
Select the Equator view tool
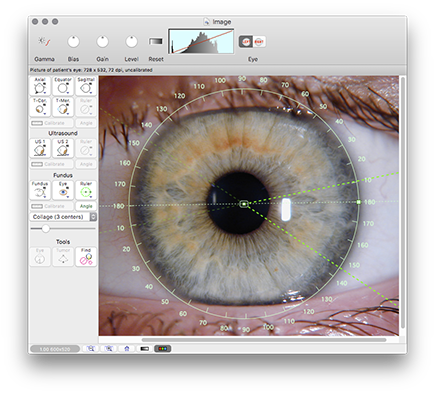pyautogui.click(x=63, y=86)
